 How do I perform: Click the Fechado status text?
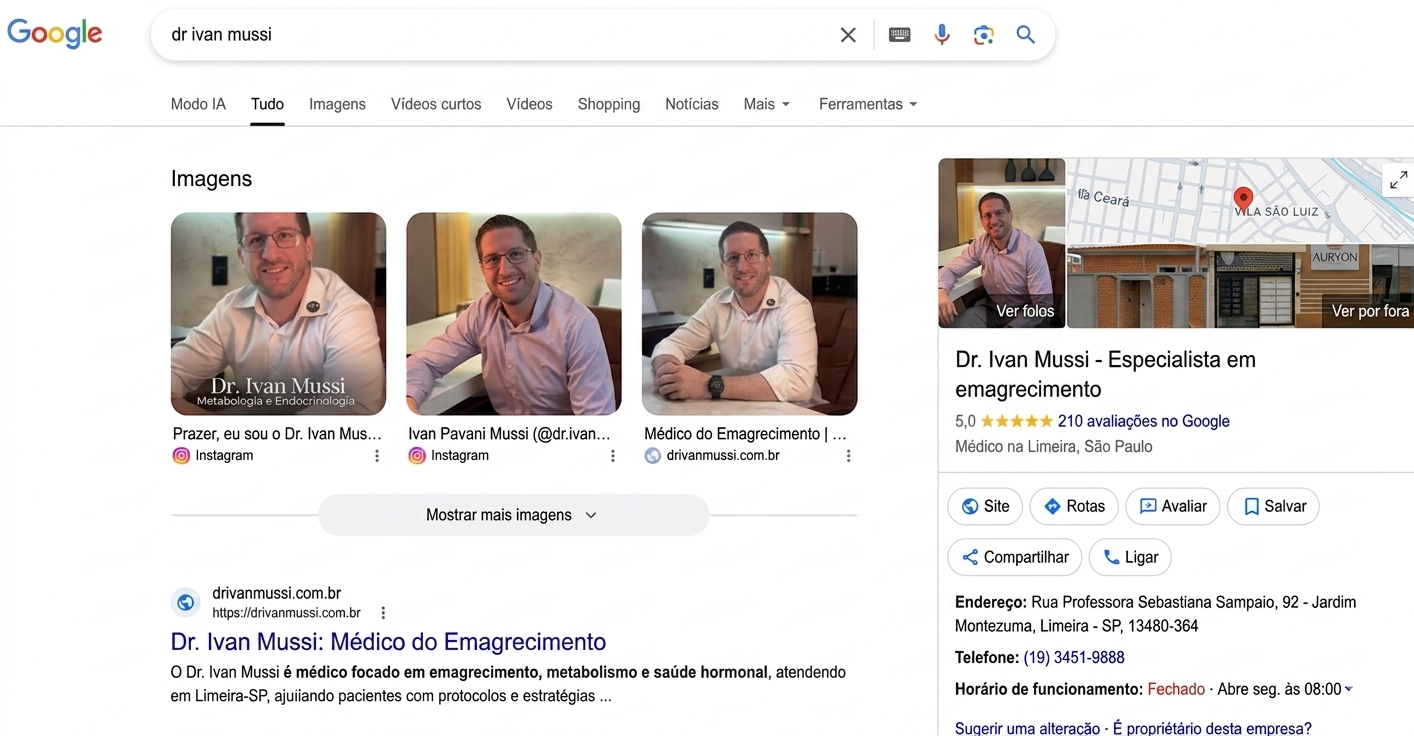pyautogui.click(x=1176, y=689)
